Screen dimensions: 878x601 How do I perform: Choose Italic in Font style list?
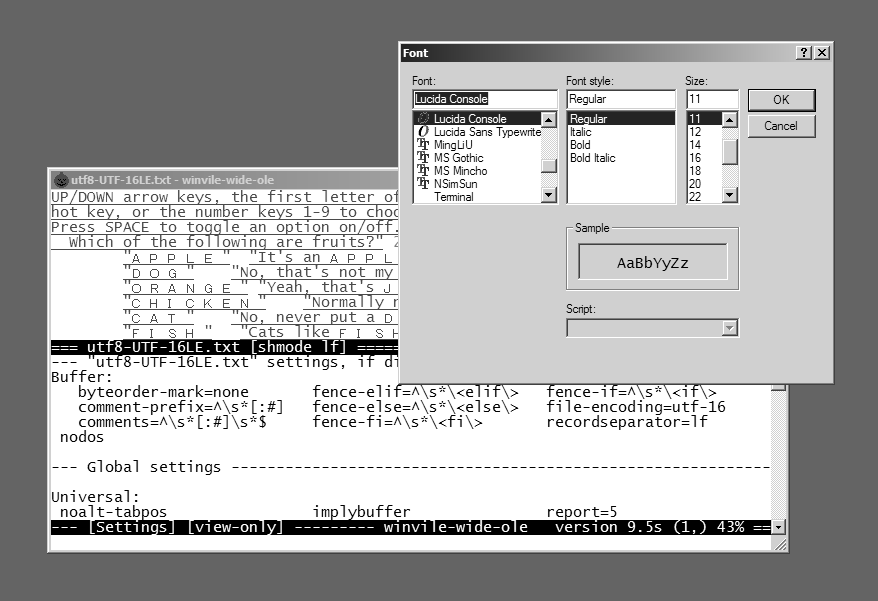tap(581, 132)
